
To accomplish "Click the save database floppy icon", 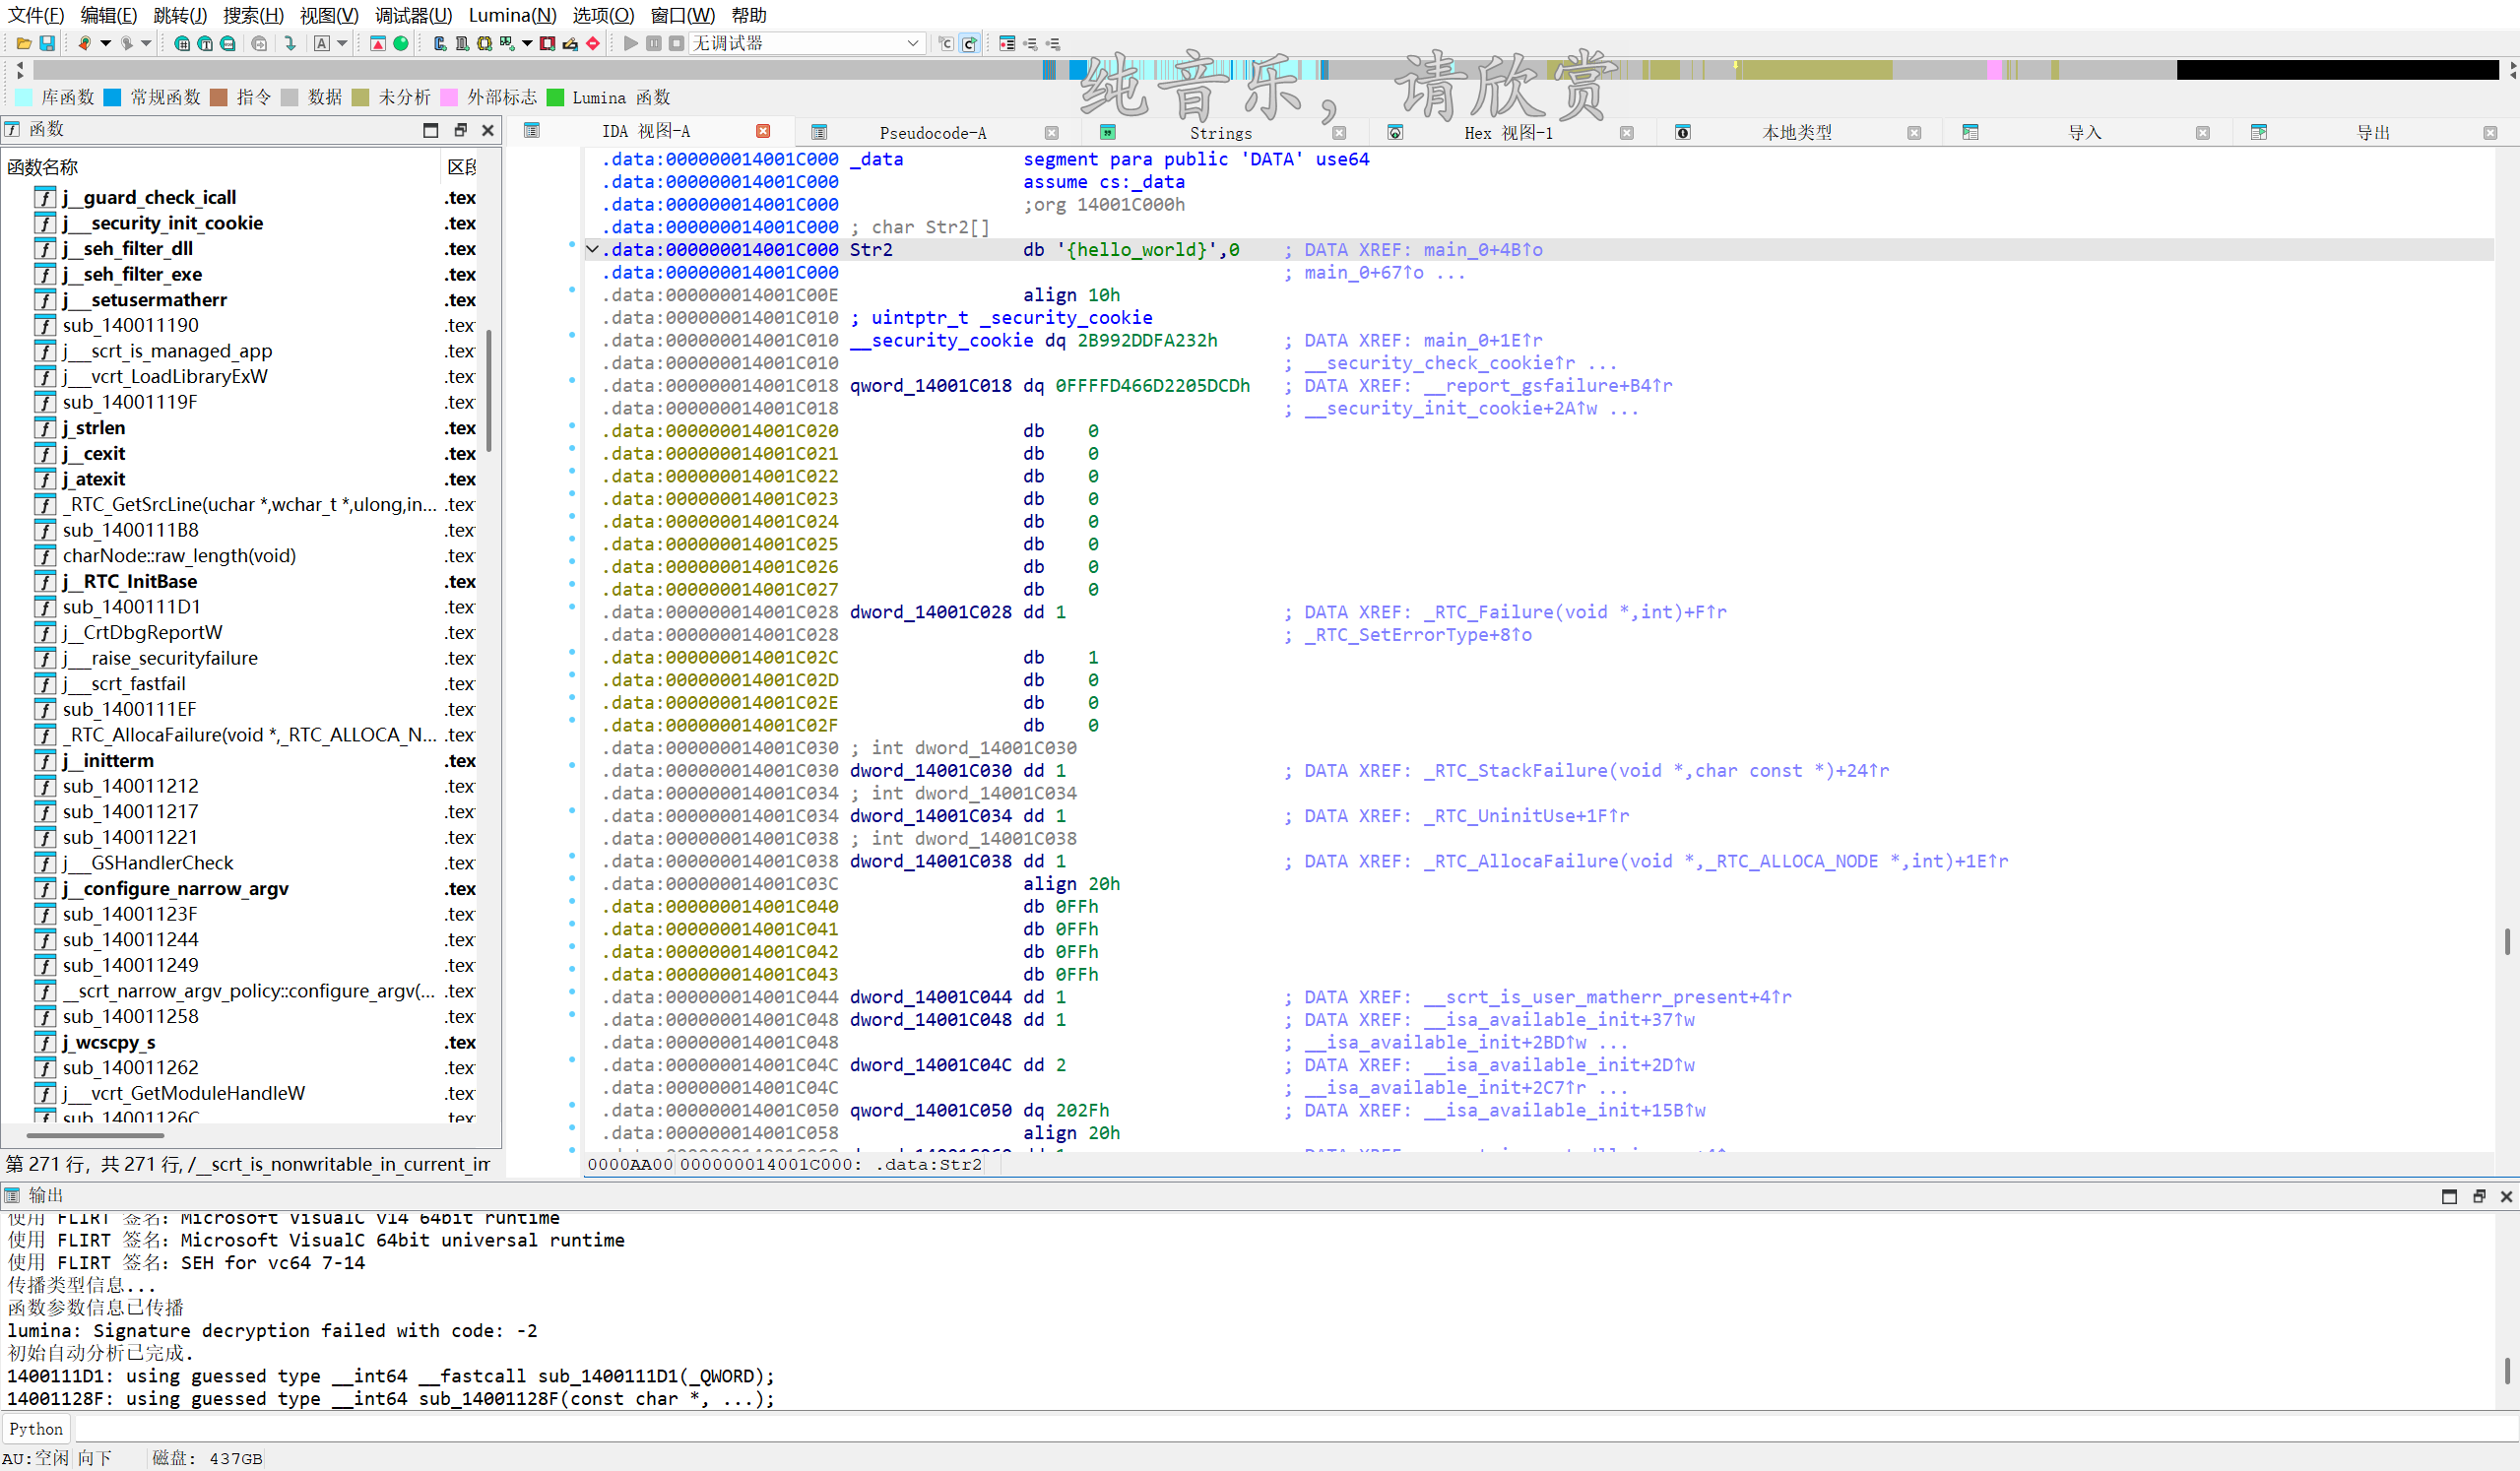I will pyautogui.click(x=47, y=43).
